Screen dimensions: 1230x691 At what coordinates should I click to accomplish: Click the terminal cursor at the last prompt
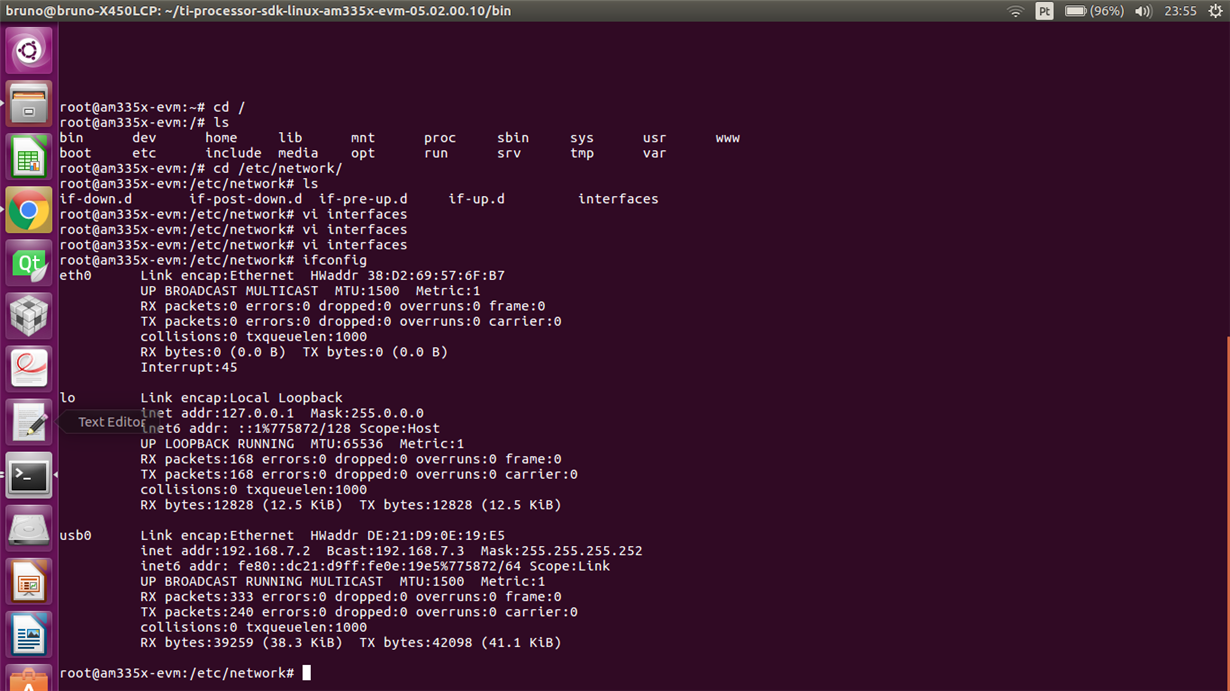[306, 673]
